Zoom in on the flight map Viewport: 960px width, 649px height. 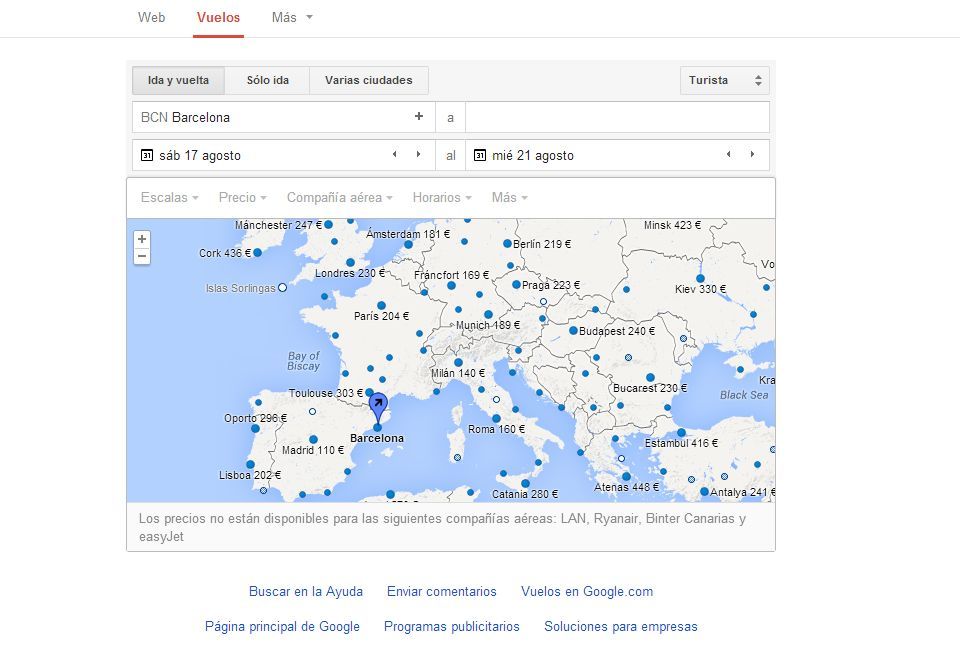pos(142,239)
